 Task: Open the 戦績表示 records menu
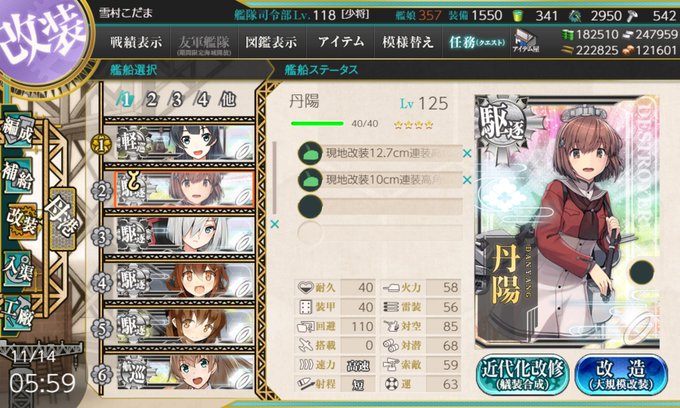coord(136,42)
